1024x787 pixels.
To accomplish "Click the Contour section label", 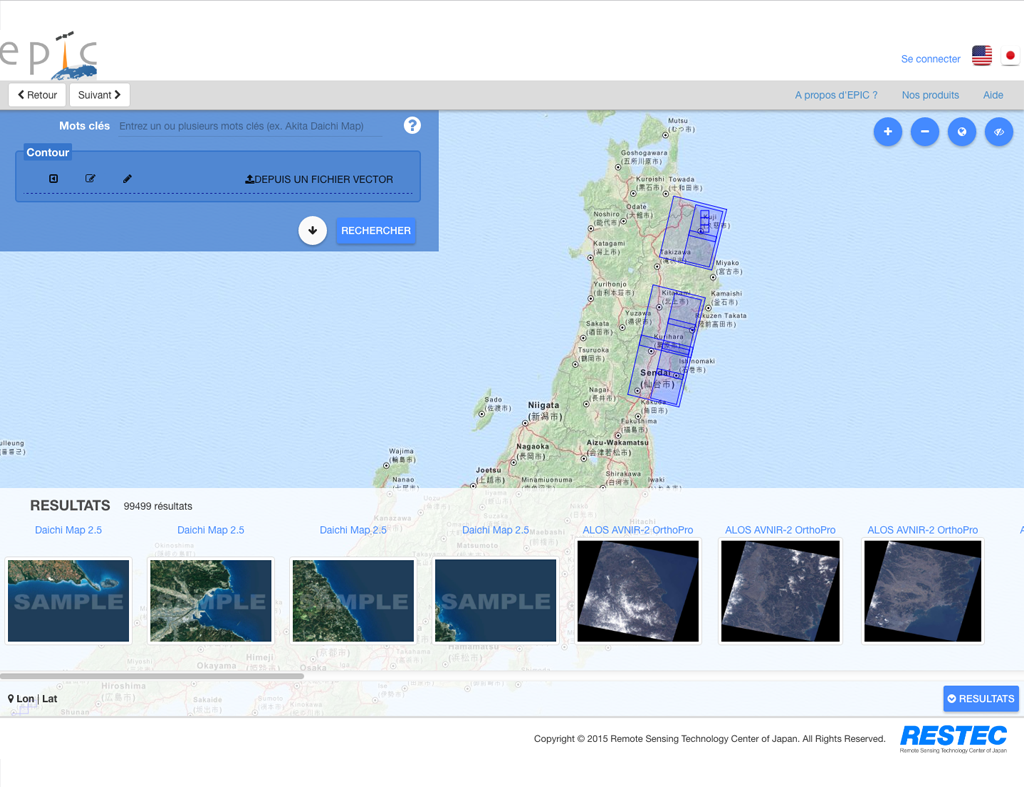I will click(x=48, y=152).
